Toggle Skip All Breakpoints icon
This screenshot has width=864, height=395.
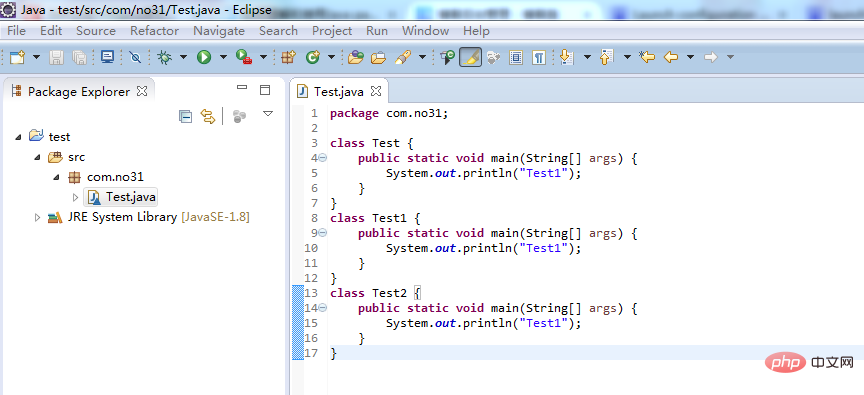click(135, 57)
